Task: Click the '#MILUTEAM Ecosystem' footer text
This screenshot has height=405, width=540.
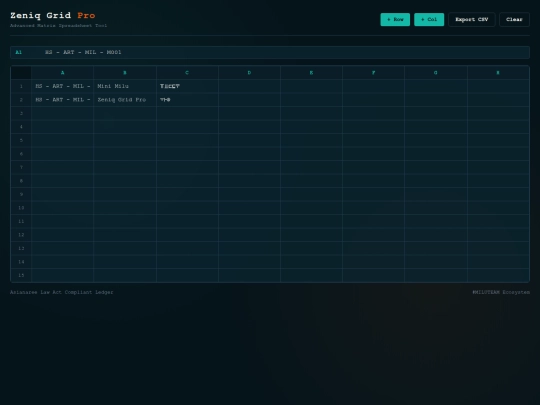Action: pos(501,292)
